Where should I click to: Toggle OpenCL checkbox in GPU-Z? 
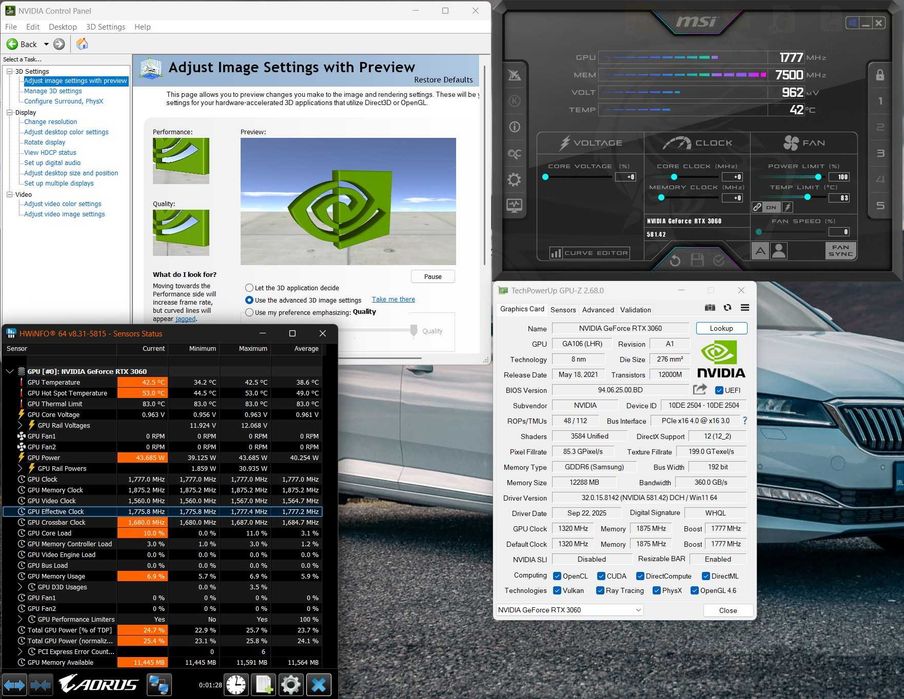[x=557, y=576]
